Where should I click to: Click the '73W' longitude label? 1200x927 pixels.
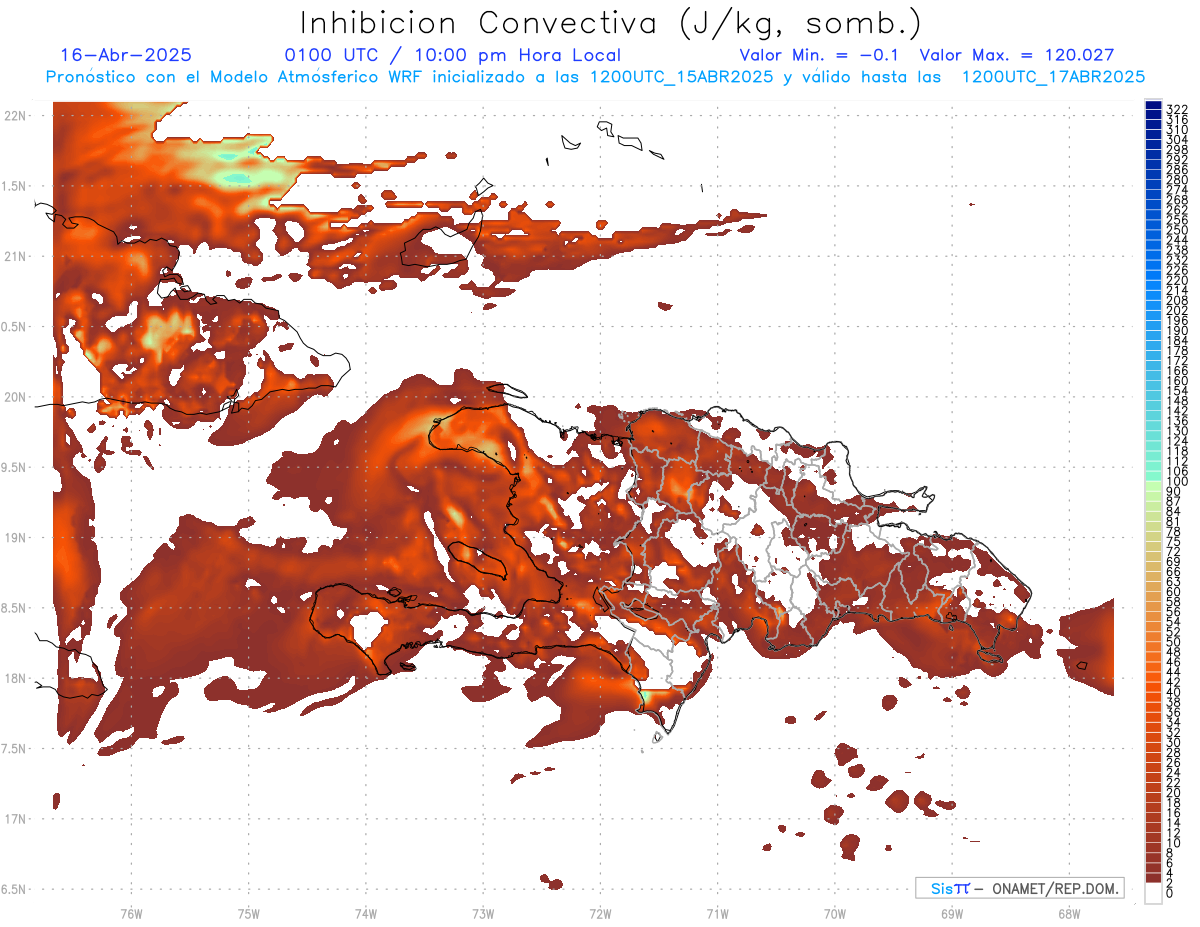(x=483, y=913)
